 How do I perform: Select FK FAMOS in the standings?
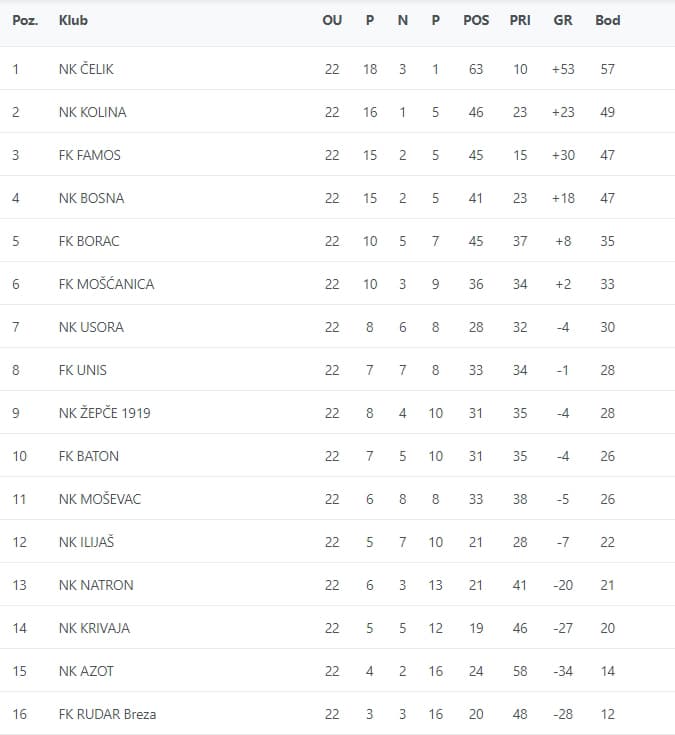pyautogui.click(x=90, y=155)
